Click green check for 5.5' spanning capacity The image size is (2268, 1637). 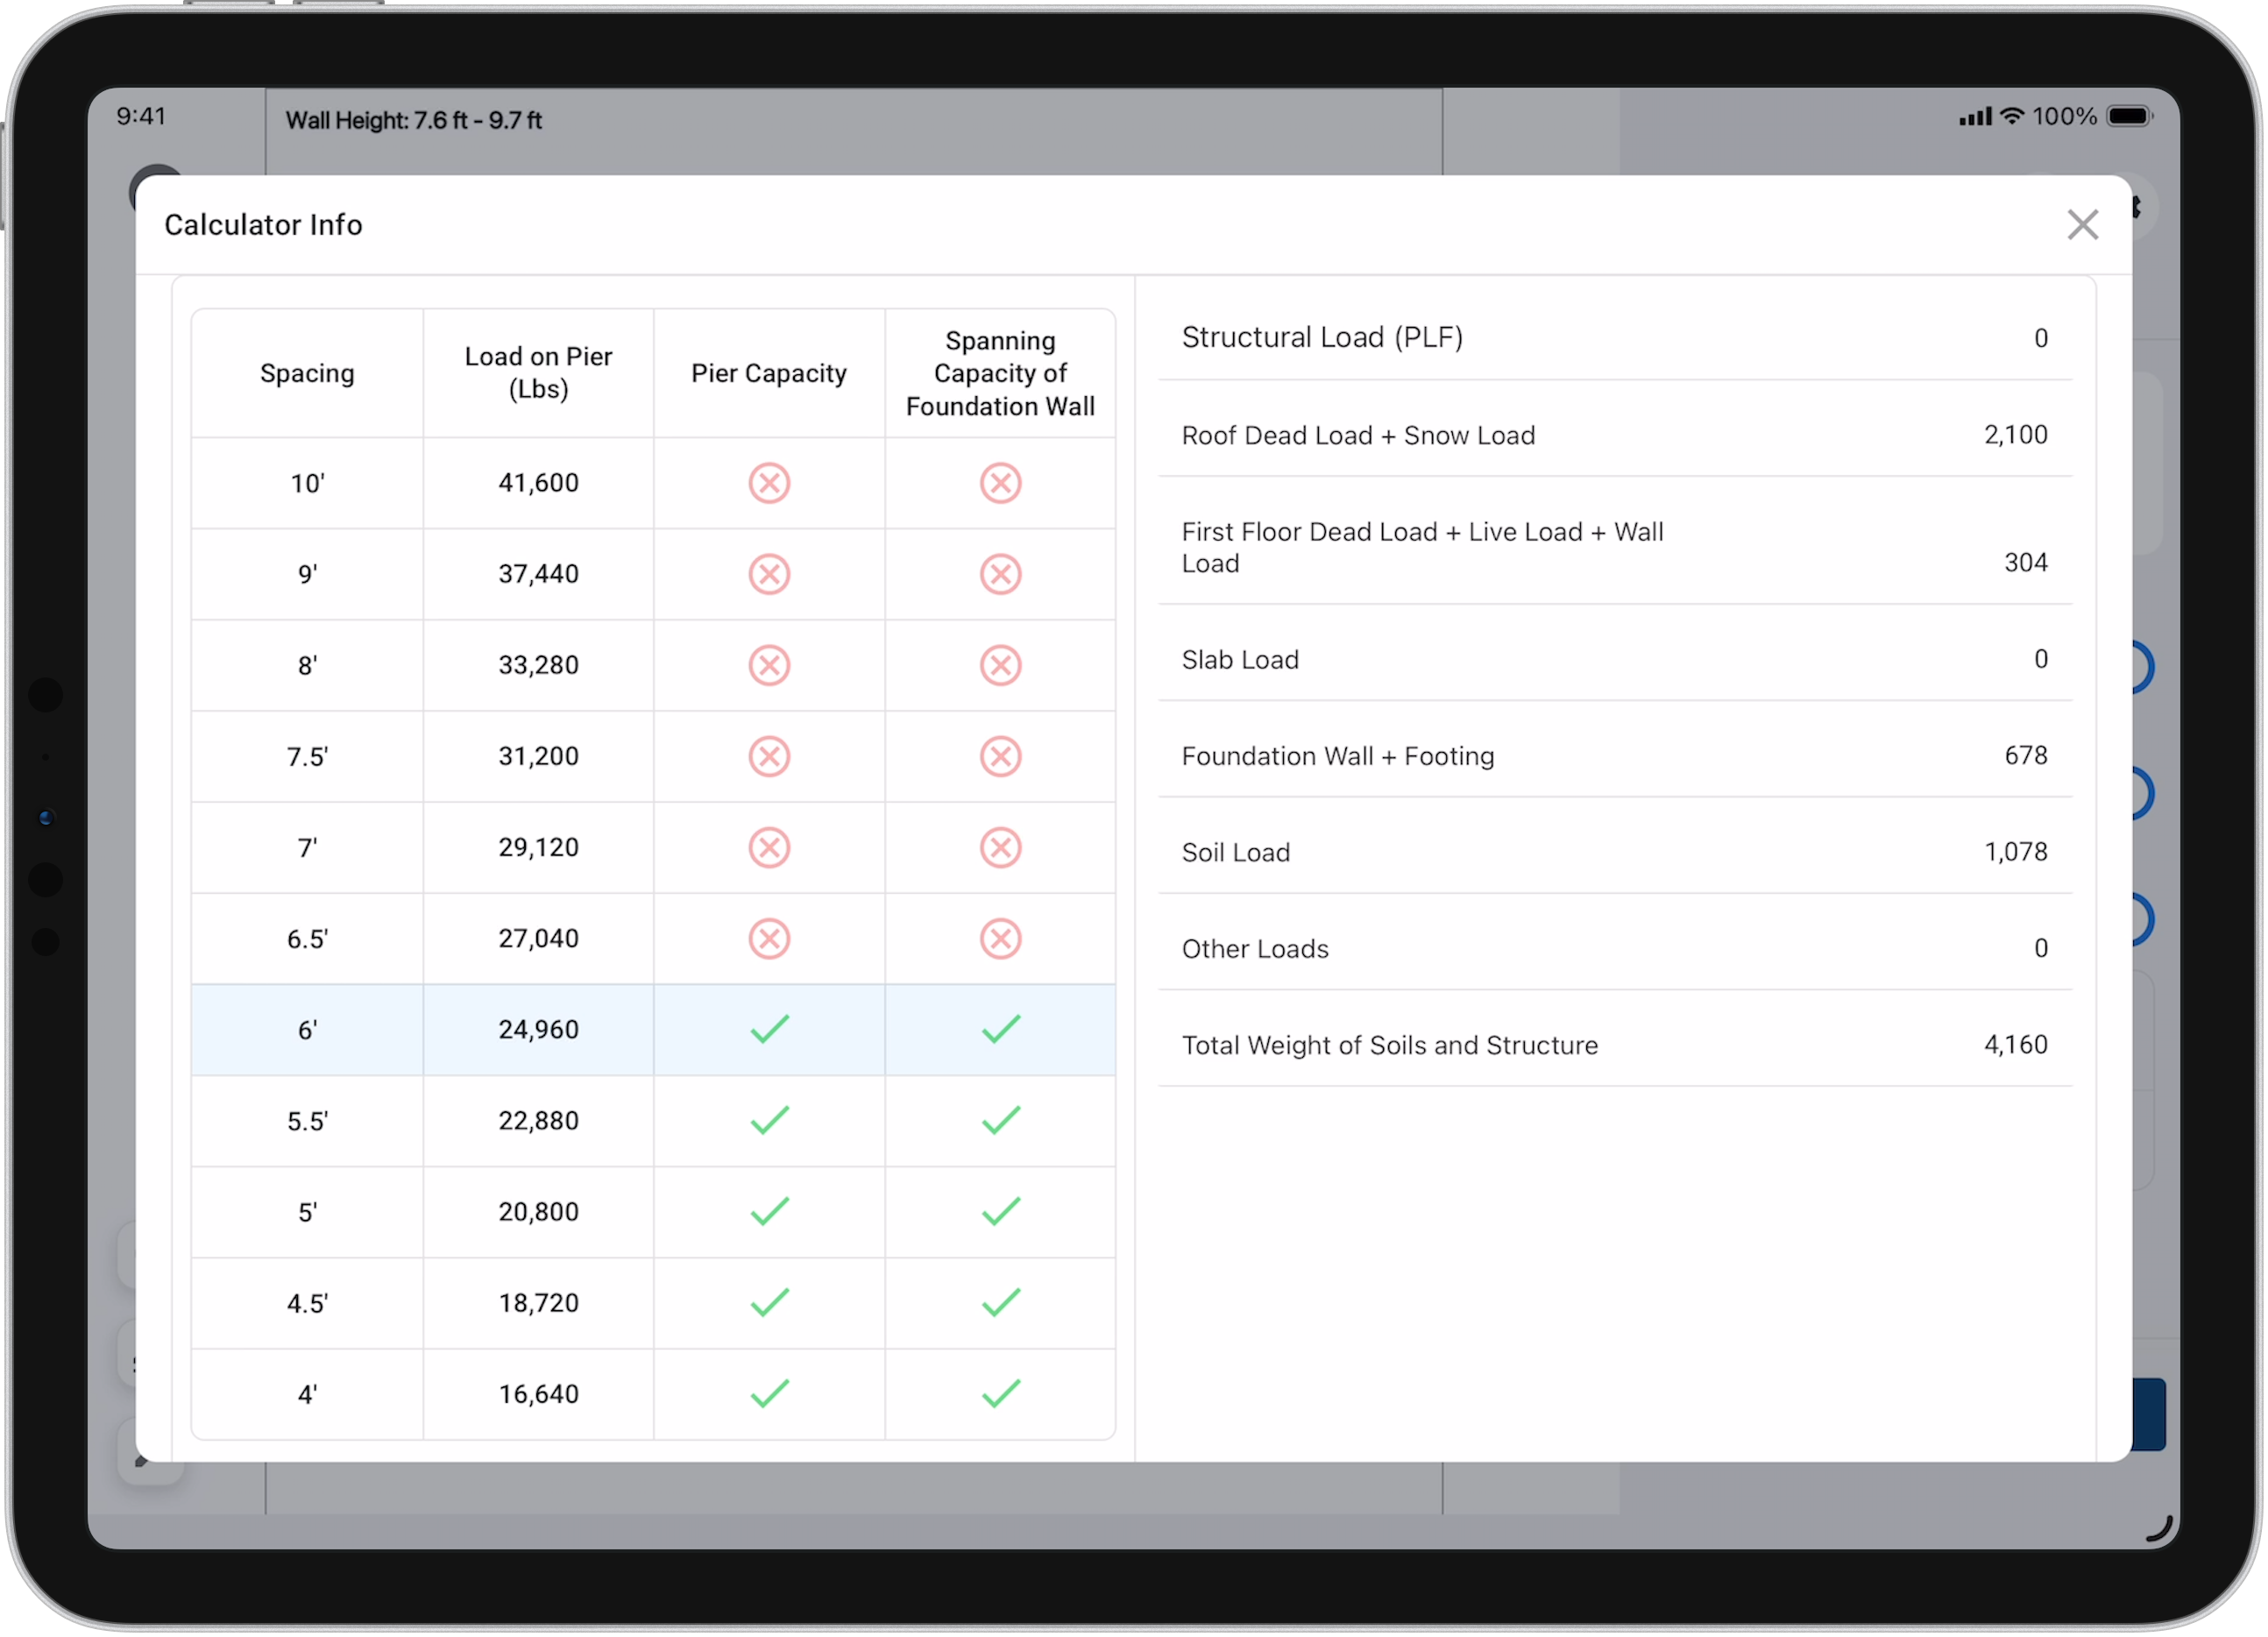point(1000,1120)
